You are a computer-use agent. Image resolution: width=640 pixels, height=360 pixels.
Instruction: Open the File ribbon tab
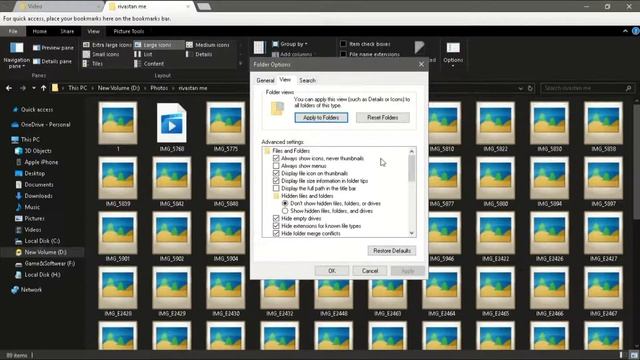click(x=13, y=31)
